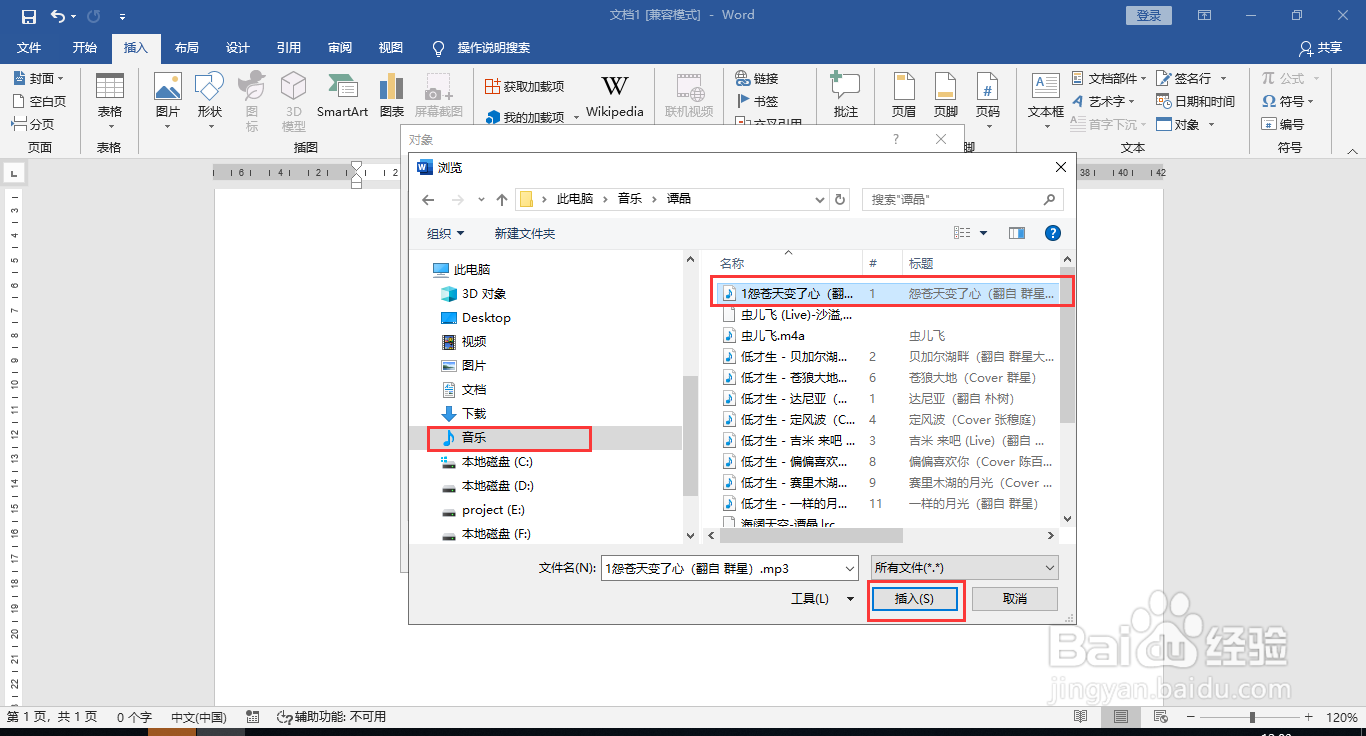Expand the file name history dropdown
This screenshot has width=1366, height=736.
click(850, 568)
